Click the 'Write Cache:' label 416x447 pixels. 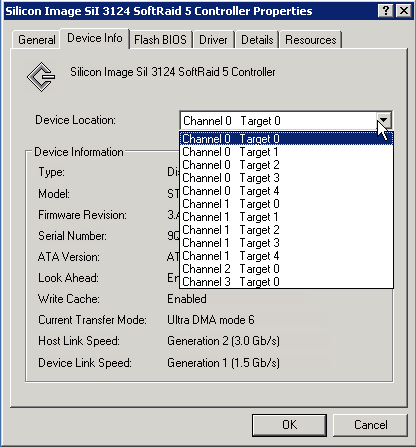coord(69,299)
